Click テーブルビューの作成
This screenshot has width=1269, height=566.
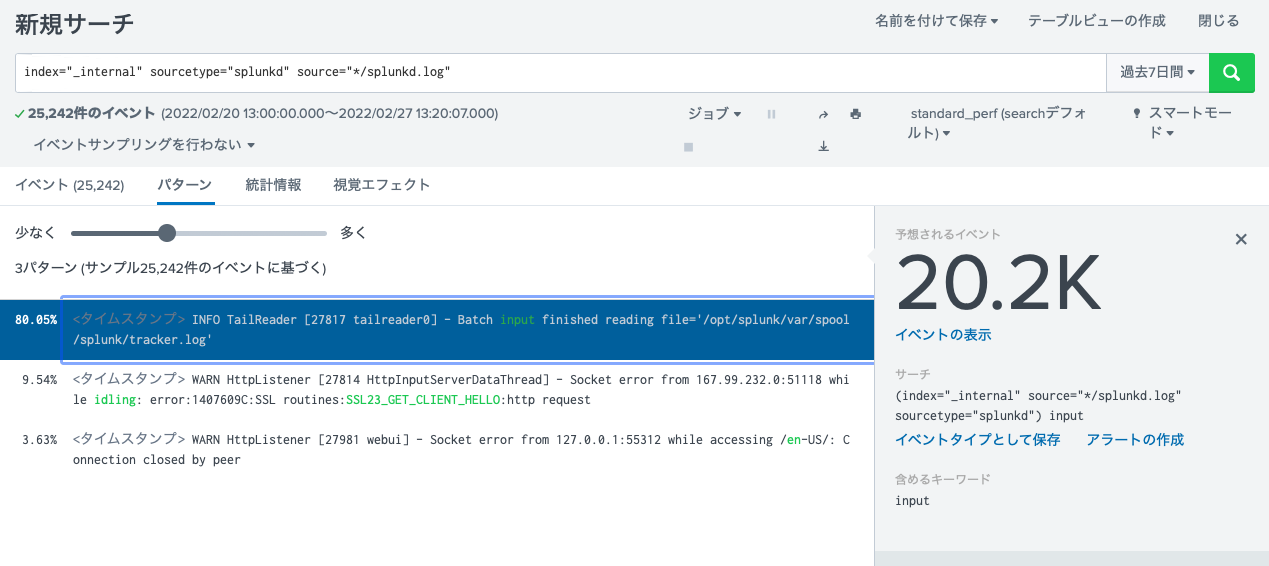1097,21
